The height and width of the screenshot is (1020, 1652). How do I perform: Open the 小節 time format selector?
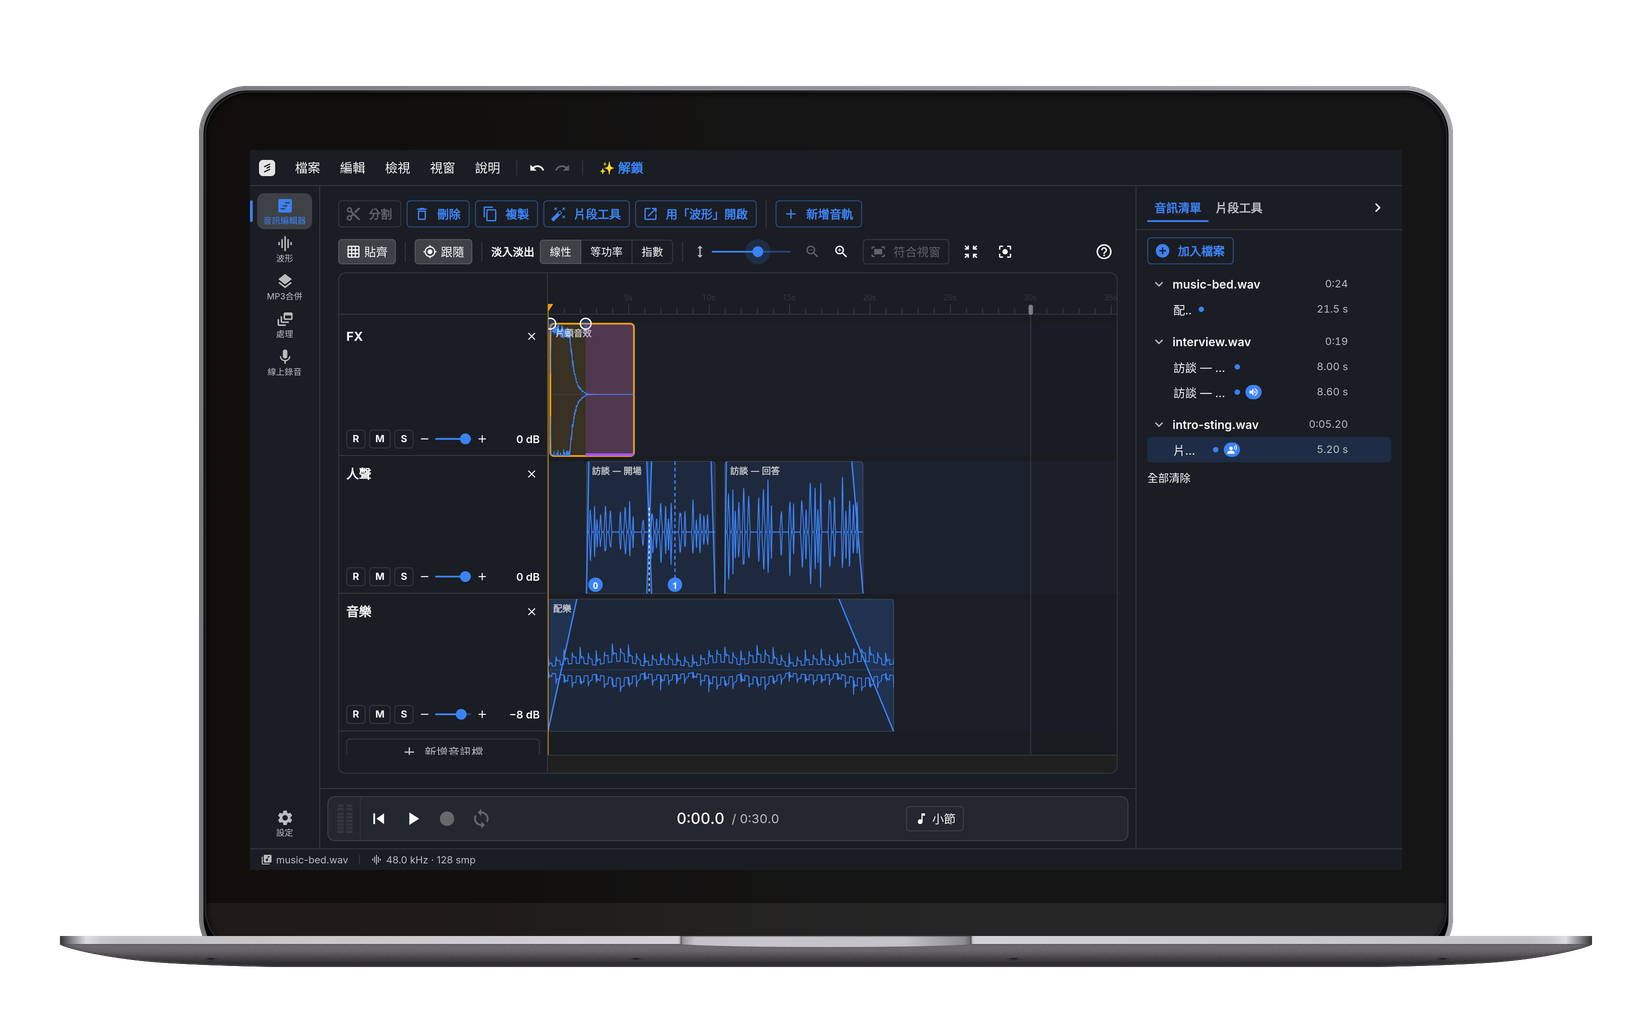point(935,819)
